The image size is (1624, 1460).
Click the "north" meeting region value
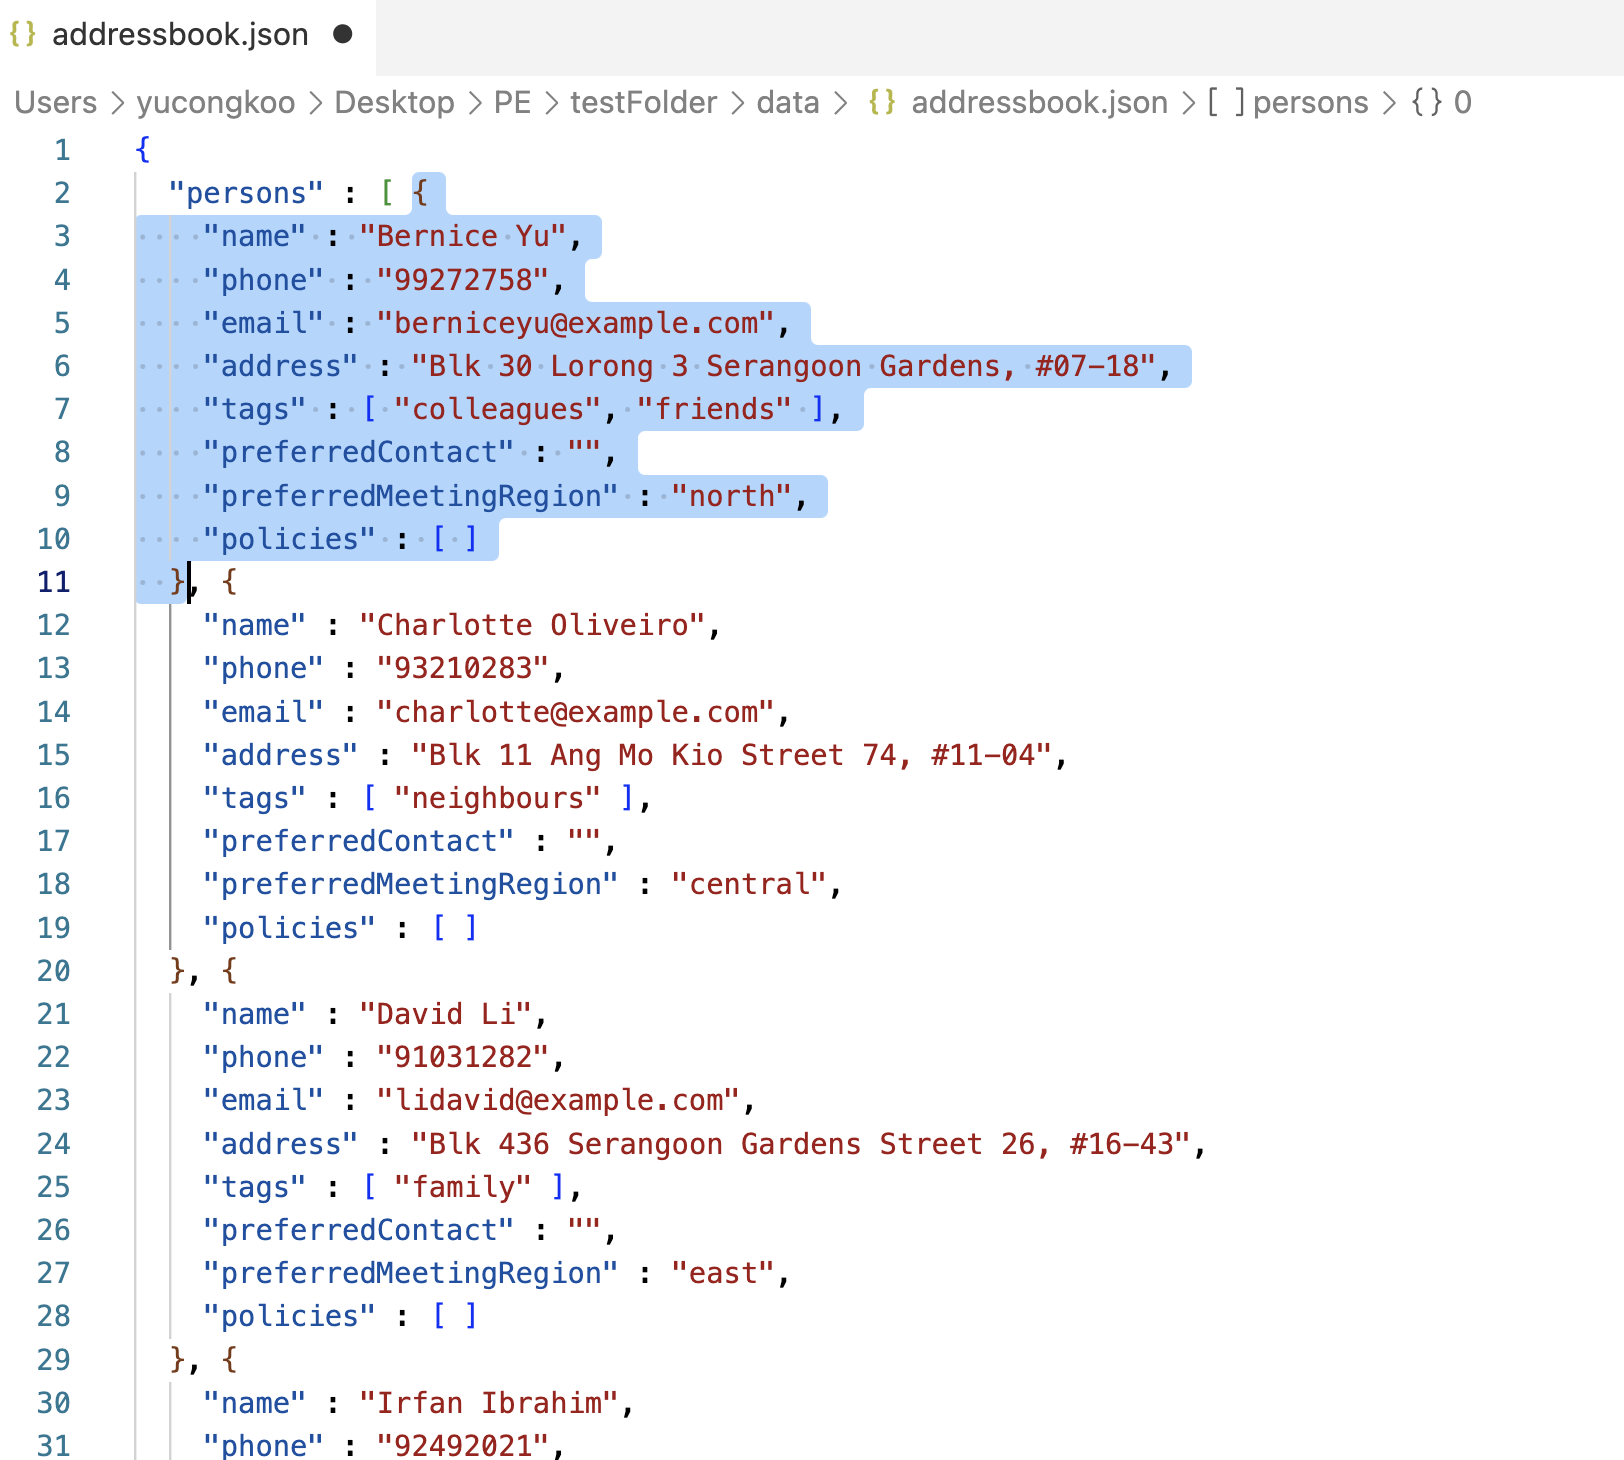tap(732, 496)
